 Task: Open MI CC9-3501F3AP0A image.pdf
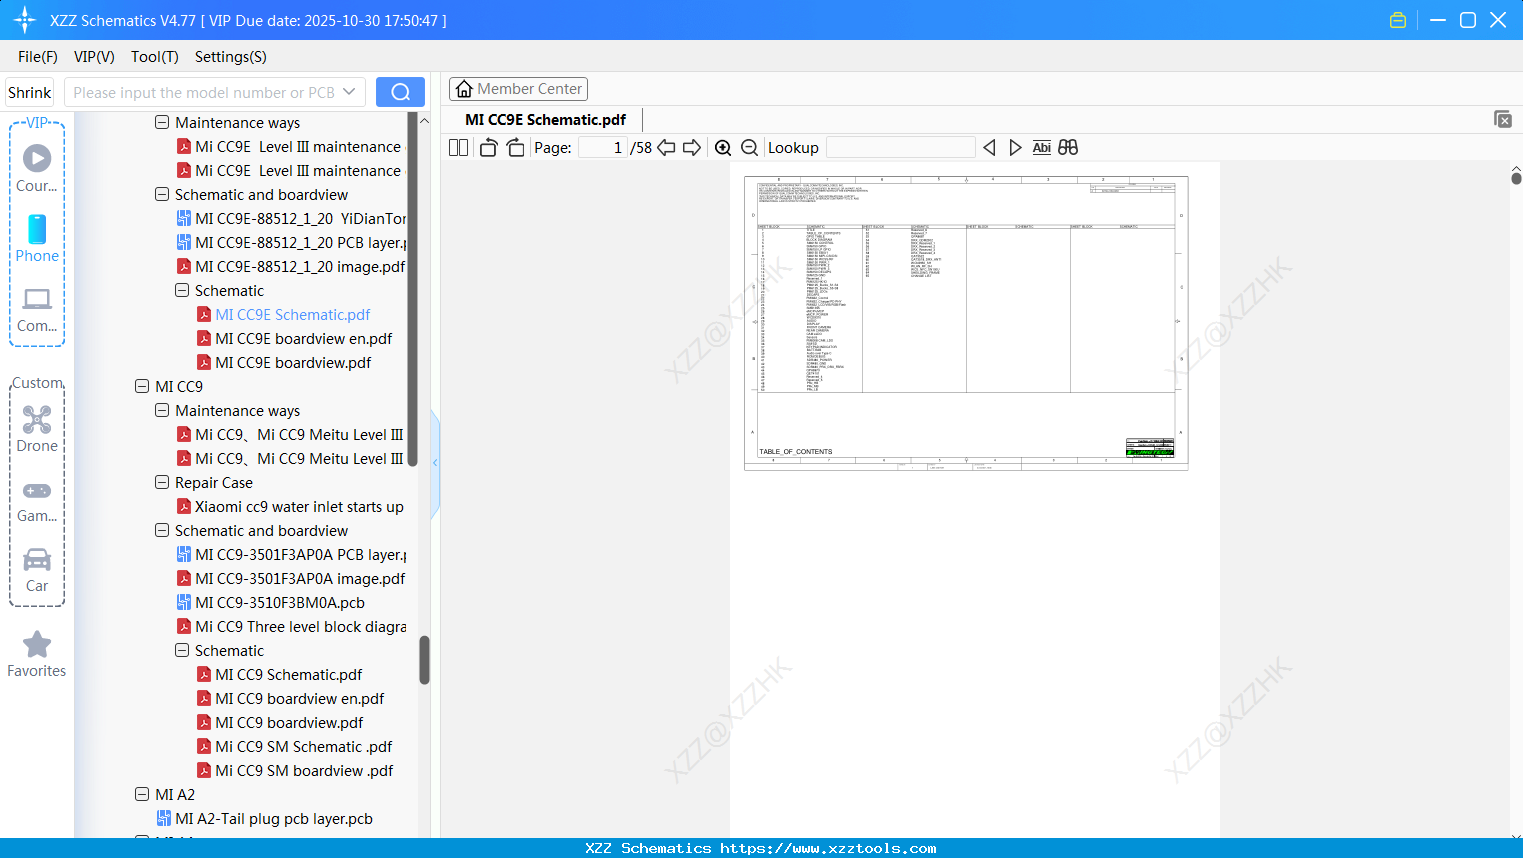(300, 578)
